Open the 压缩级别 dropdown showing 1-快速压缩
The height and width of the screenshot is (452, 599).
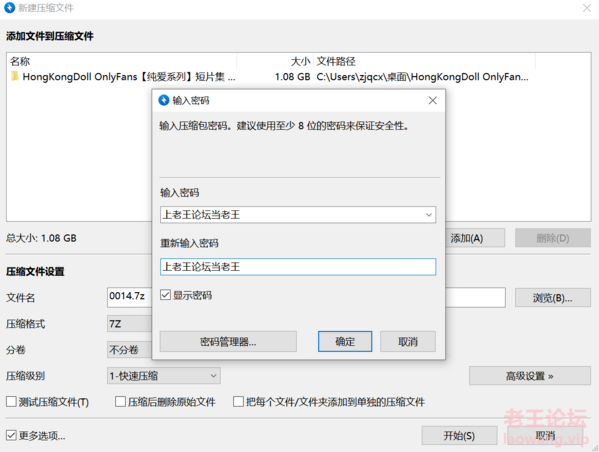tap(164, 376)
